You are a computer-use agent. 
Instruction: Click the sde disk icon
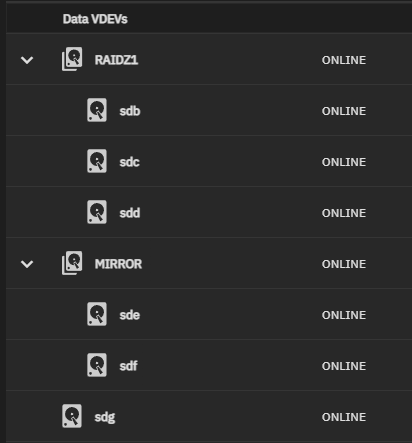(97, 314)
